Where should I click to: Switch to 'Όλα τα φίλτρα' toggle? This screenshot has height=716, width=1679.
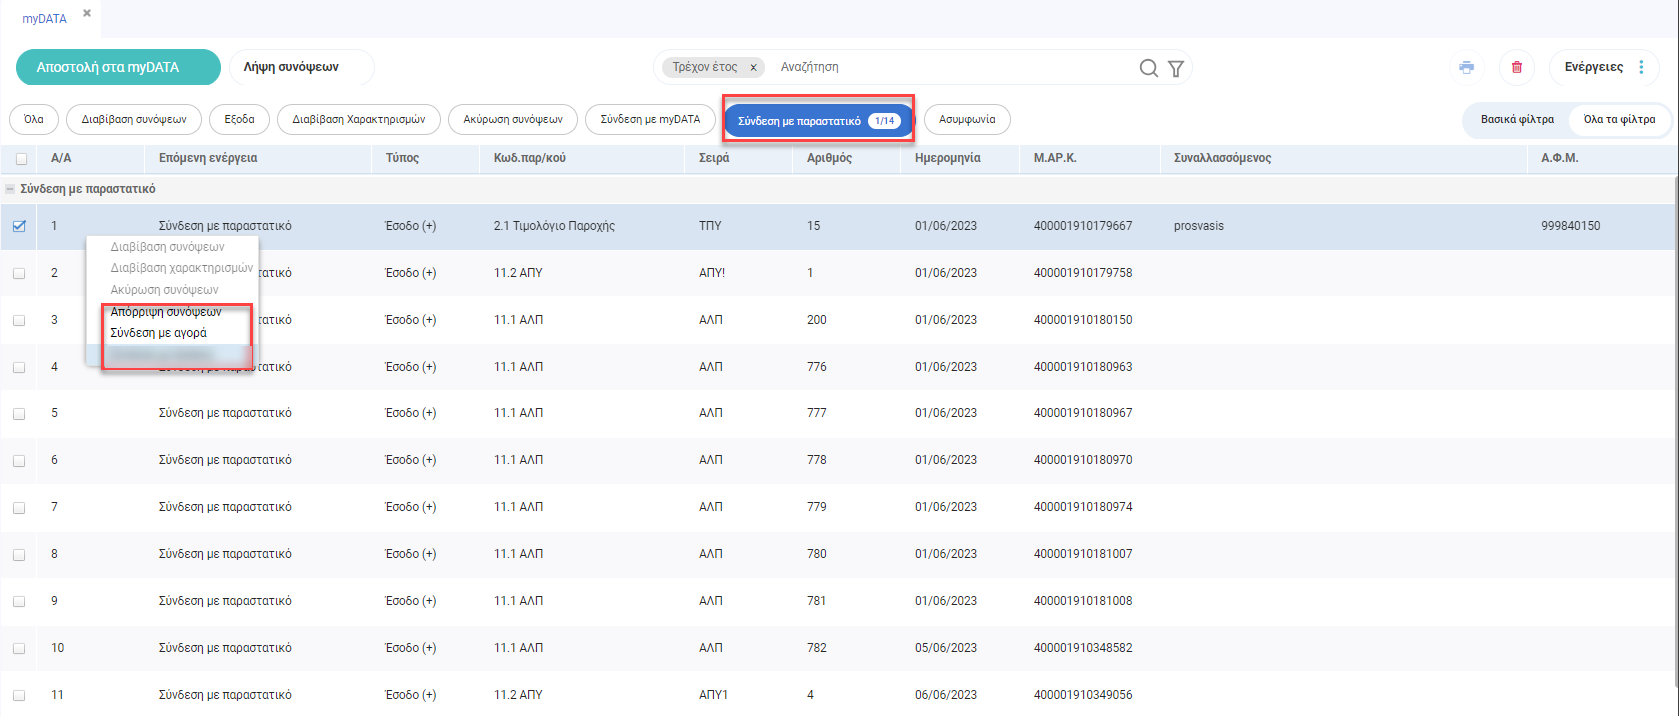(1619, 120)
